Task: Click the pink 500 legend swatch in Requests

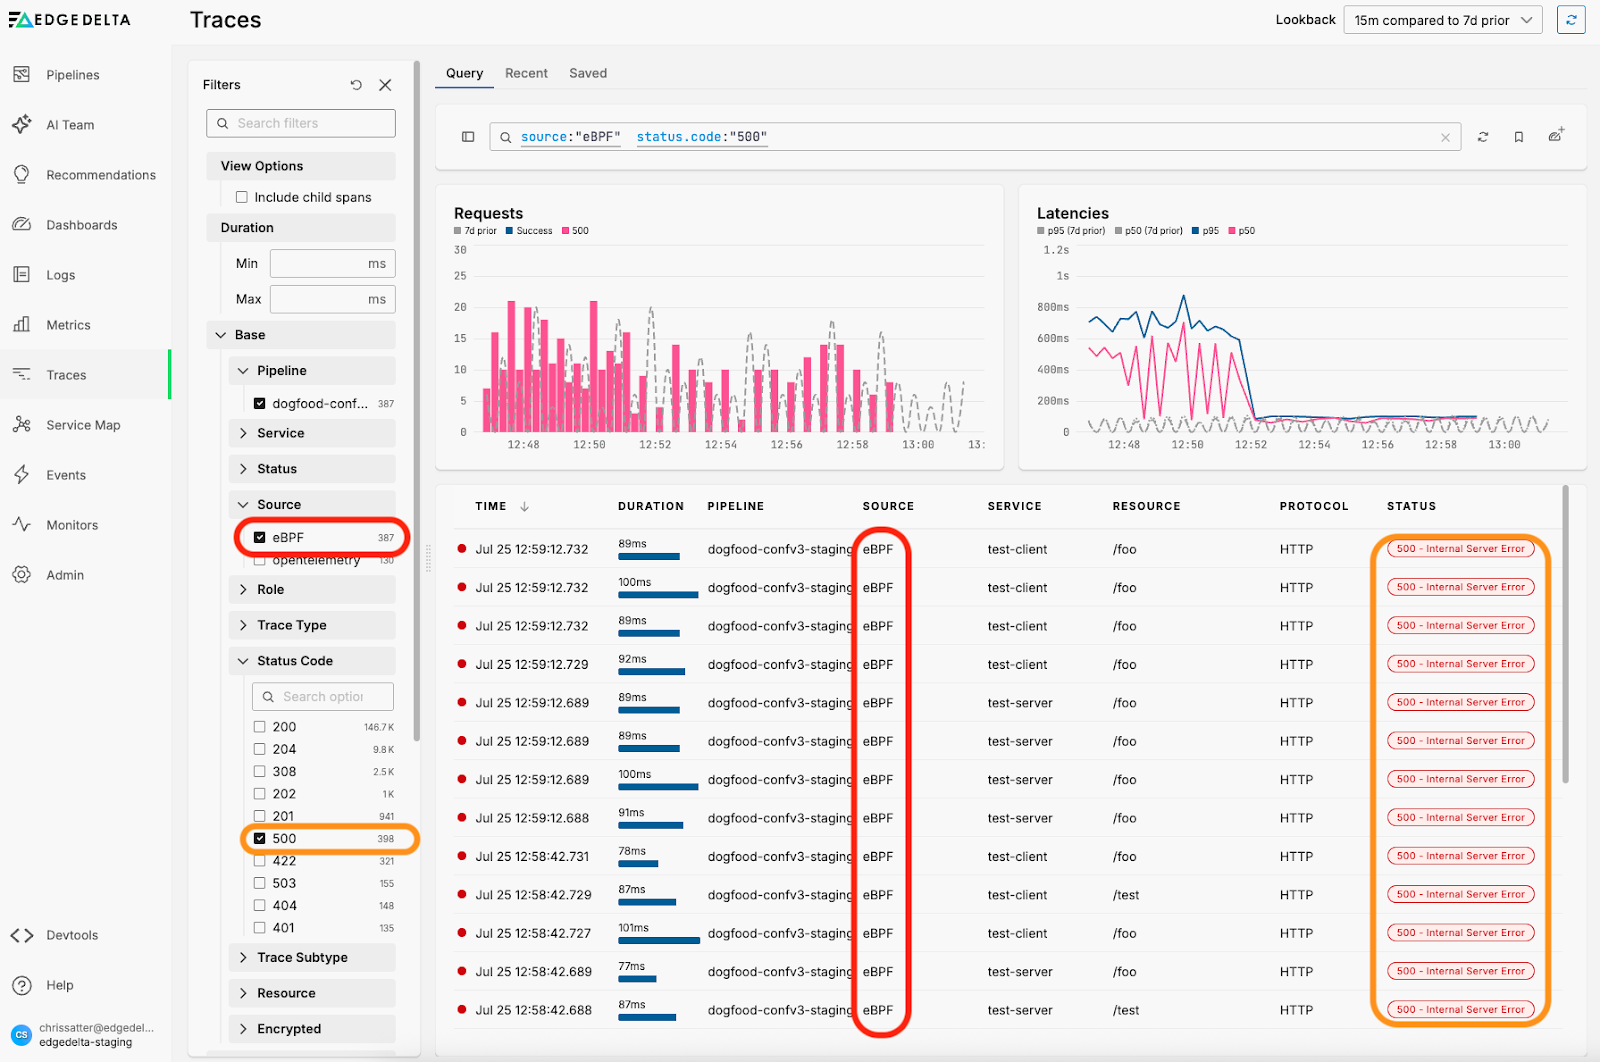Action: tap(566, 231)
